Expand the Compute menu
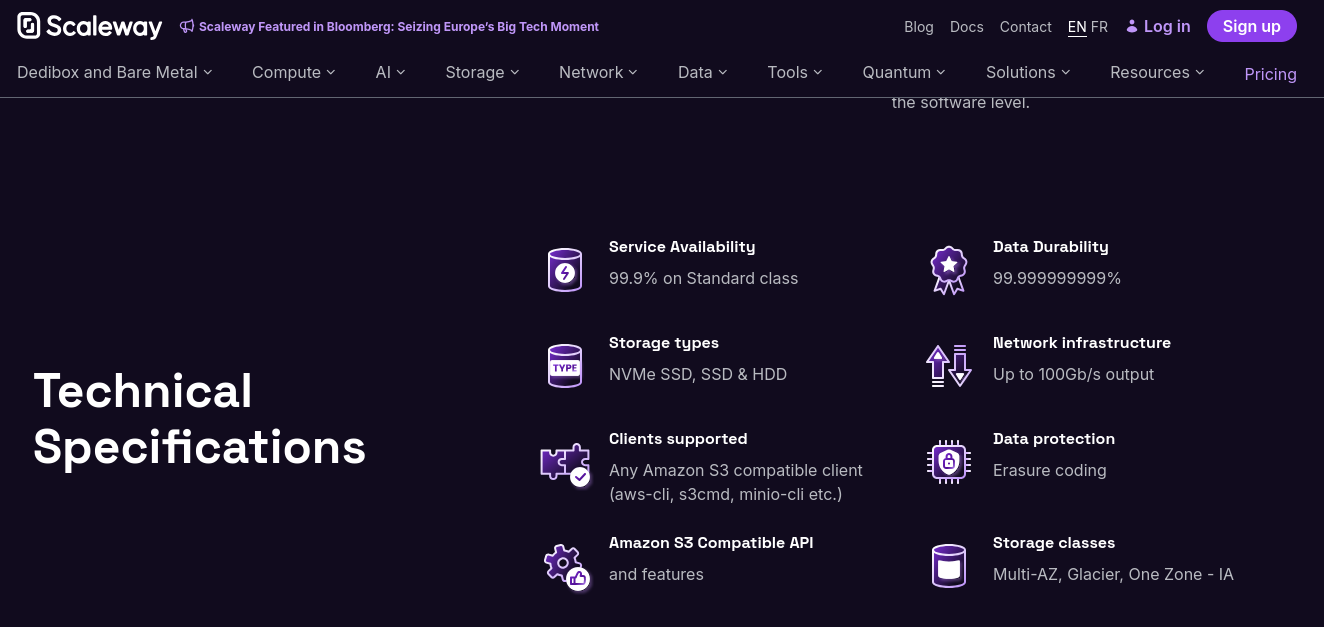 pyautogui.click(x=294, y=72)
